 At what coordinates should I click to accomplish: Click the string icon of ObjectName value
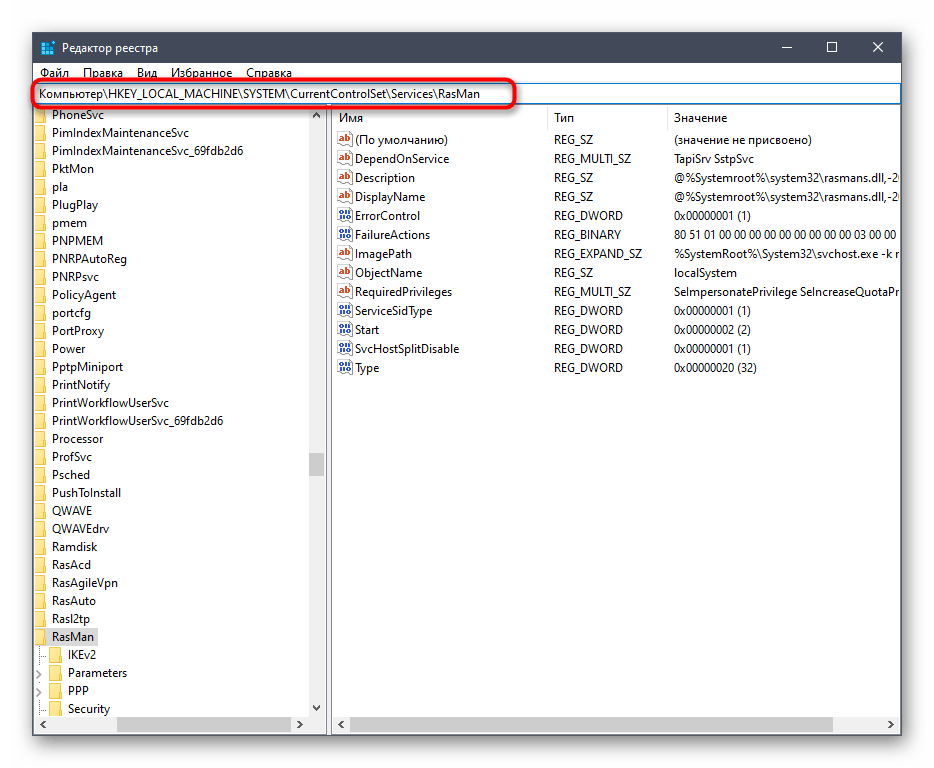345,273
